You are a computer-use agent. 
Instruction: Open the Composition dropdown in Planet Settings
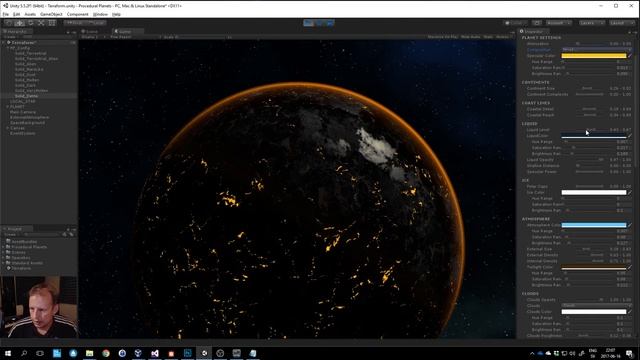(x=596, y=49)
